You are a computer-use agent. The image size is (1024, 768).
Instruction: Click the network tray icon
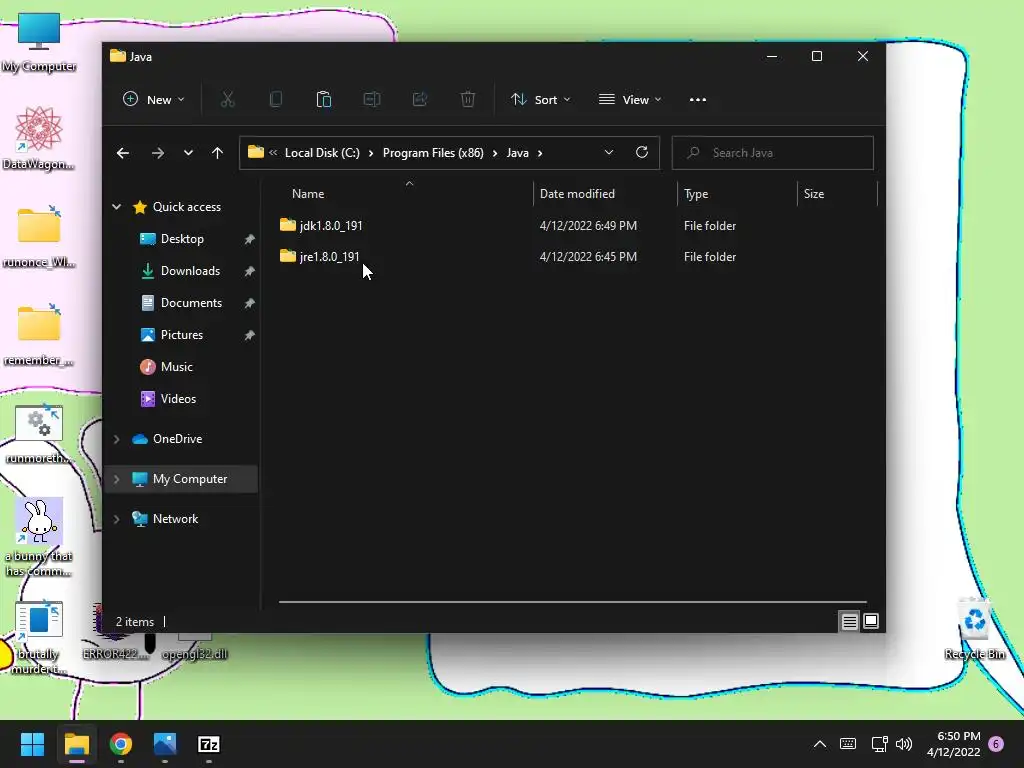(x=879, y=744)
